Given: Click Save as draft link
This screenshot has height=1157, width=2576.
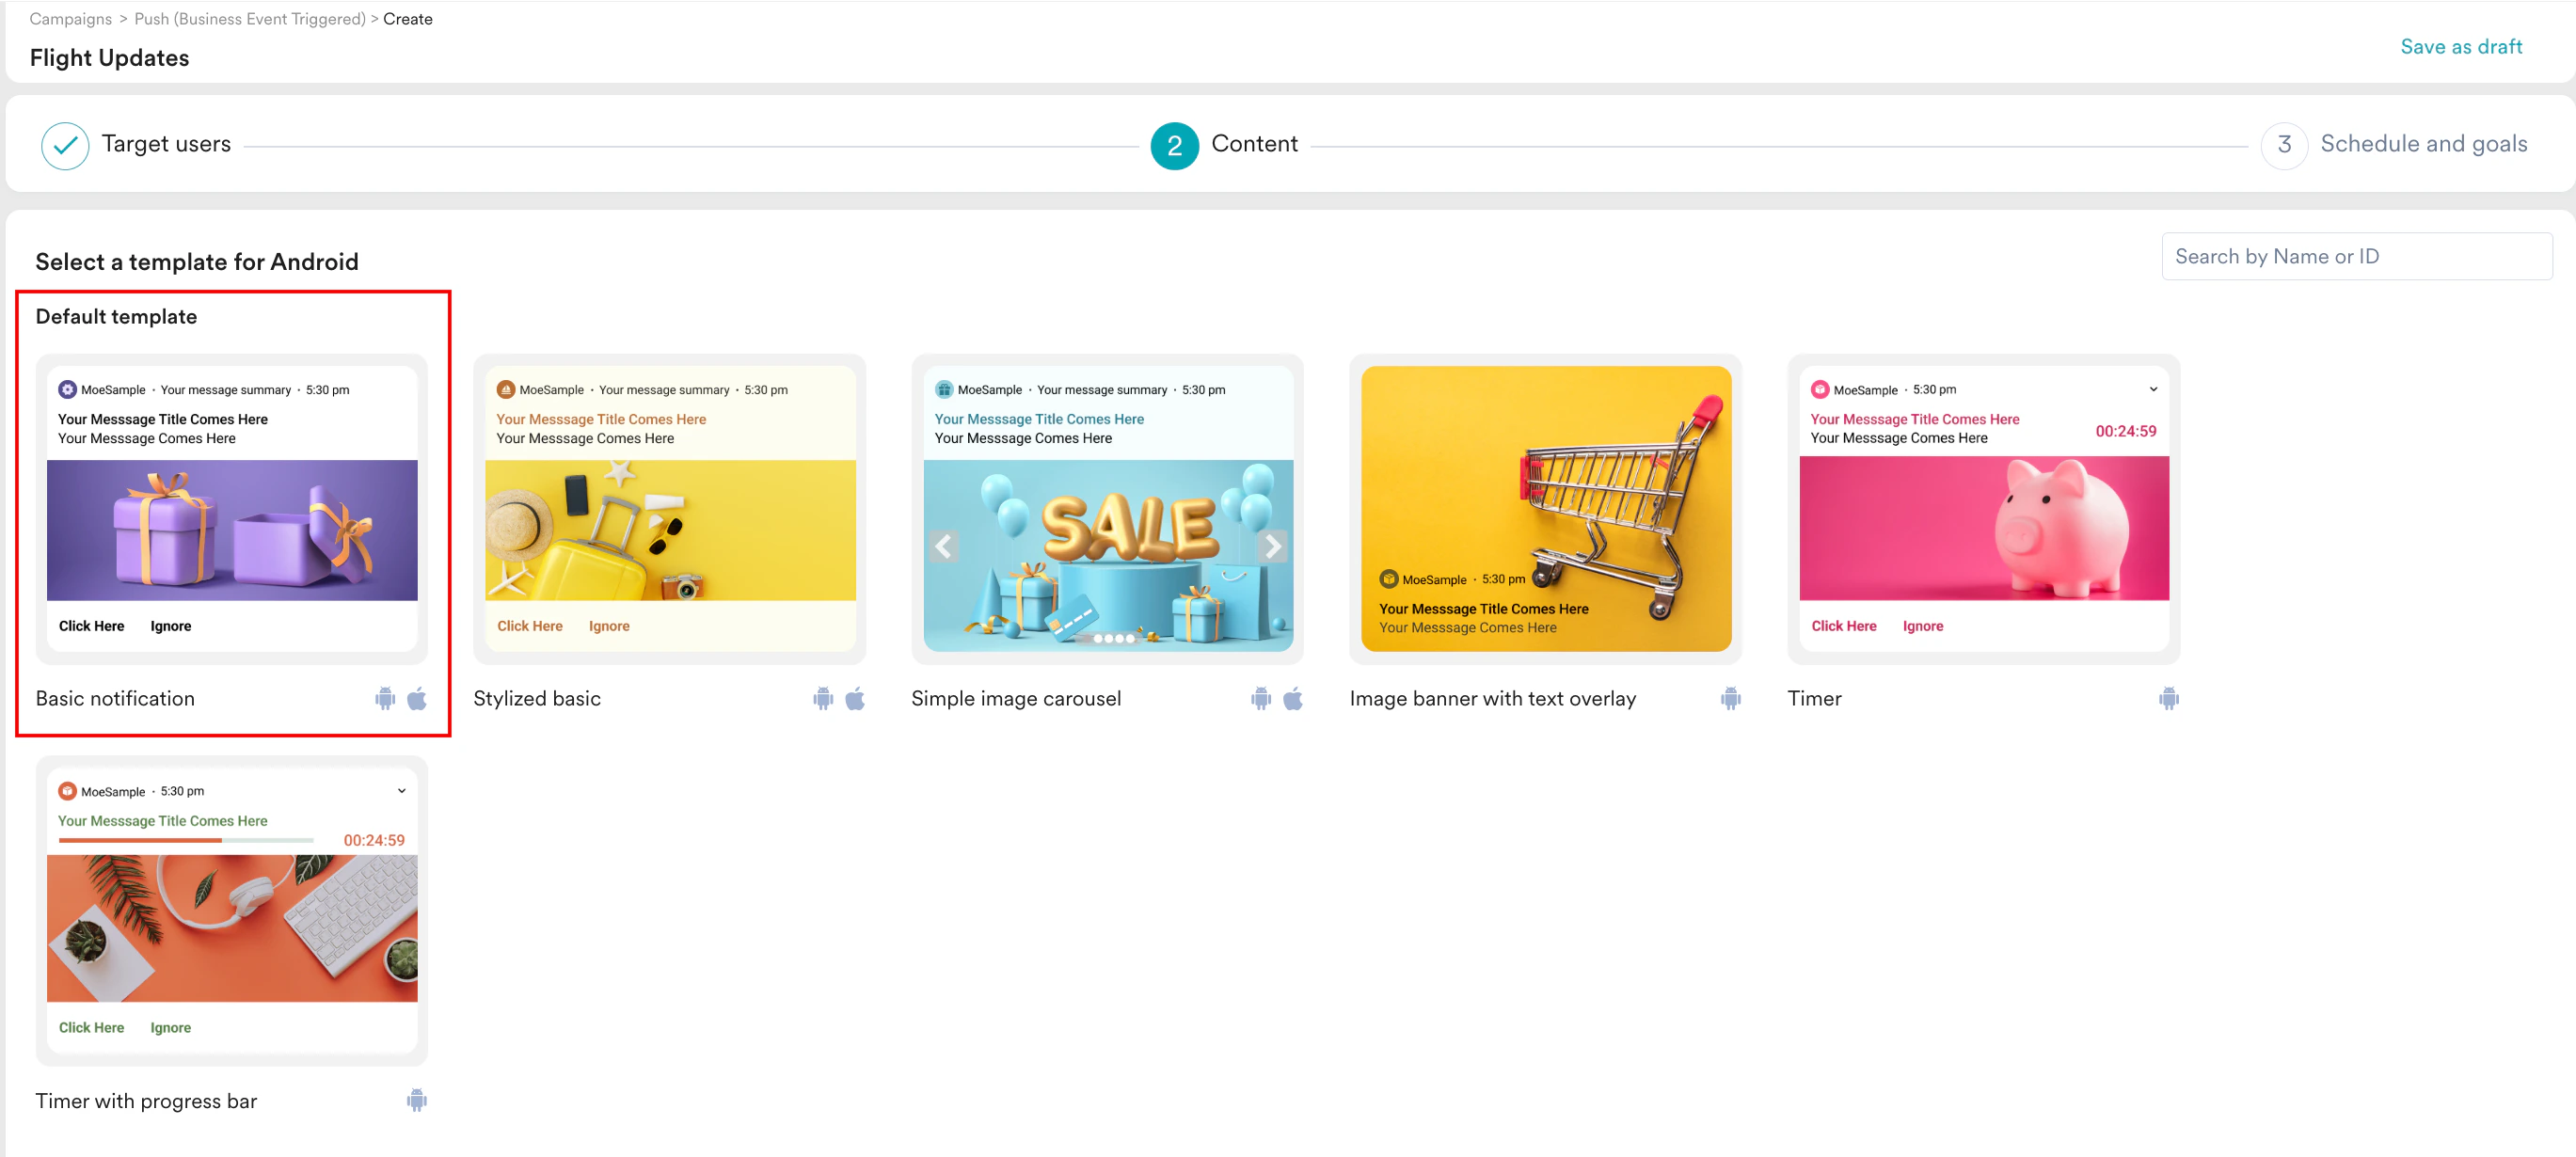Looking at the screenshot, I should coord(2460,47).
